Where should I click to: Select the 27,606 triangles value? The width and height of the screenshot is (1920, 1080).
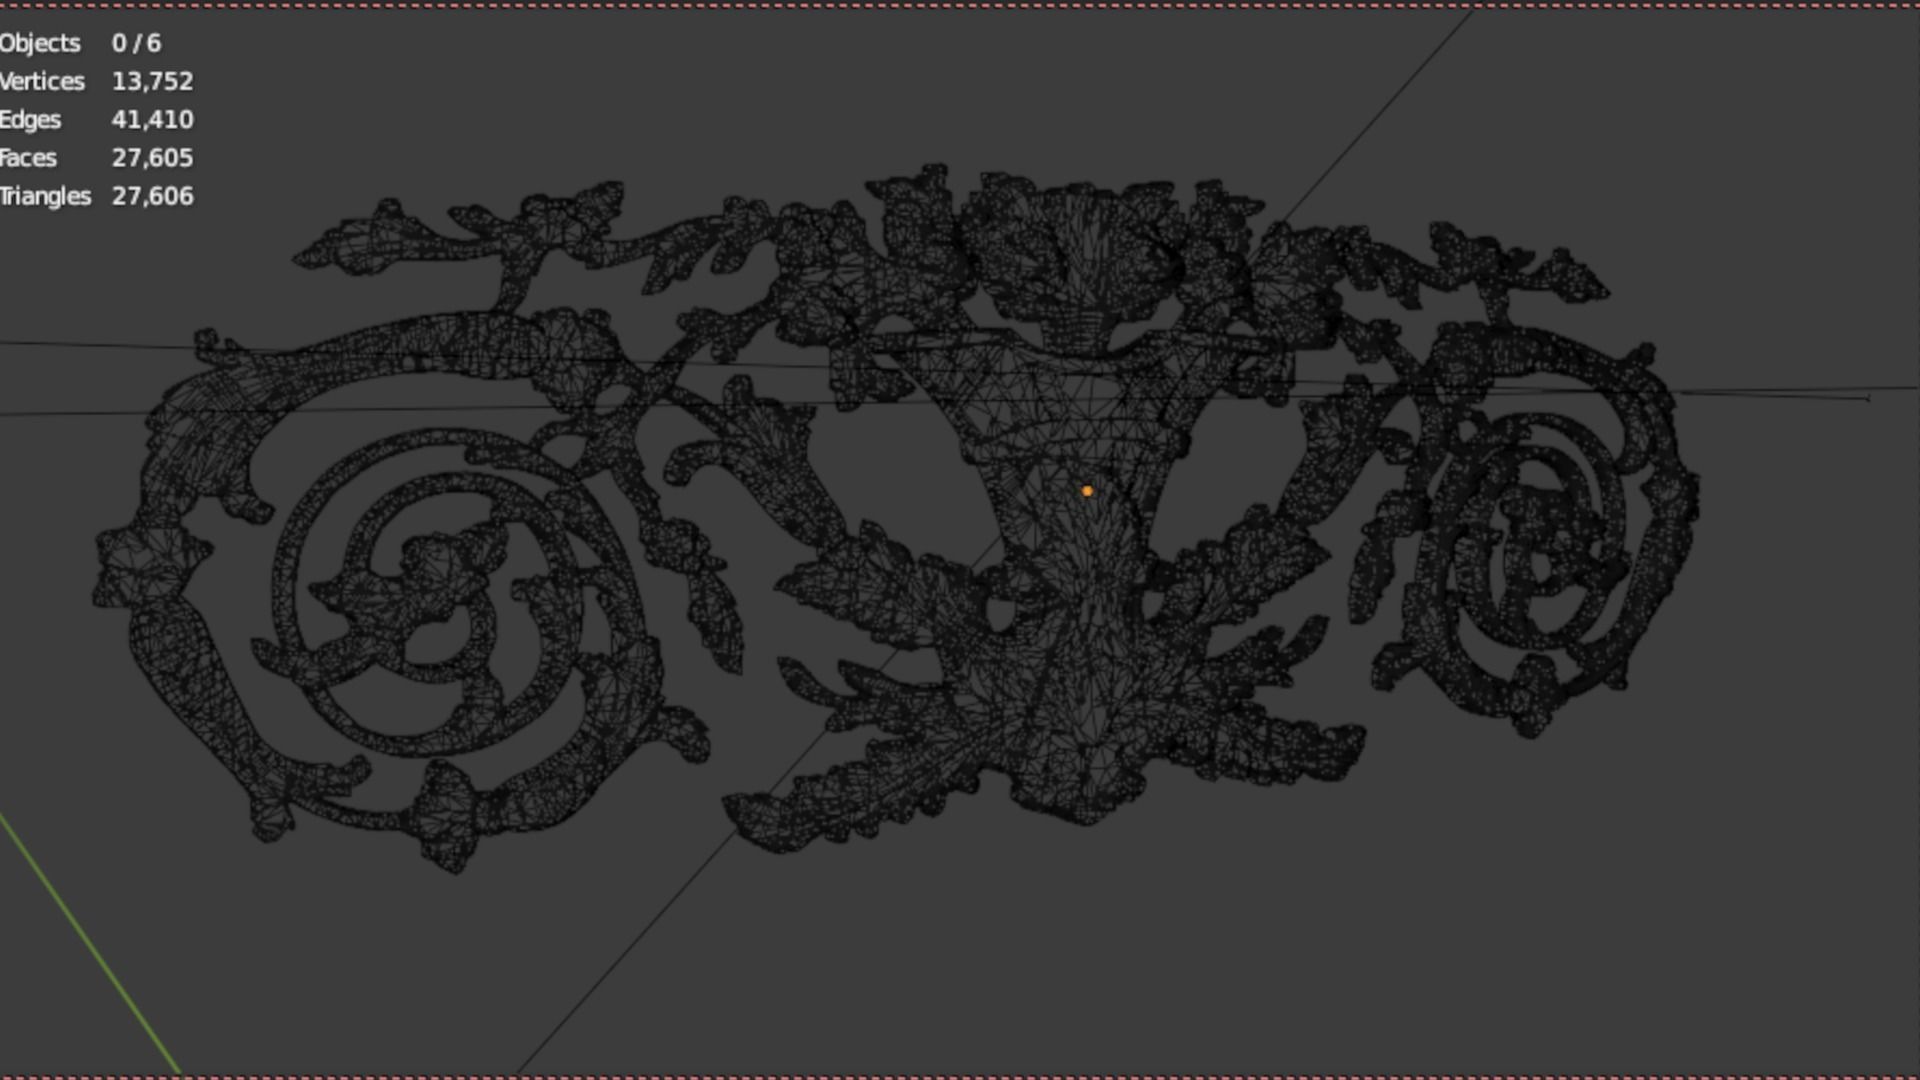pyautogui.click(x=152, y=196)
